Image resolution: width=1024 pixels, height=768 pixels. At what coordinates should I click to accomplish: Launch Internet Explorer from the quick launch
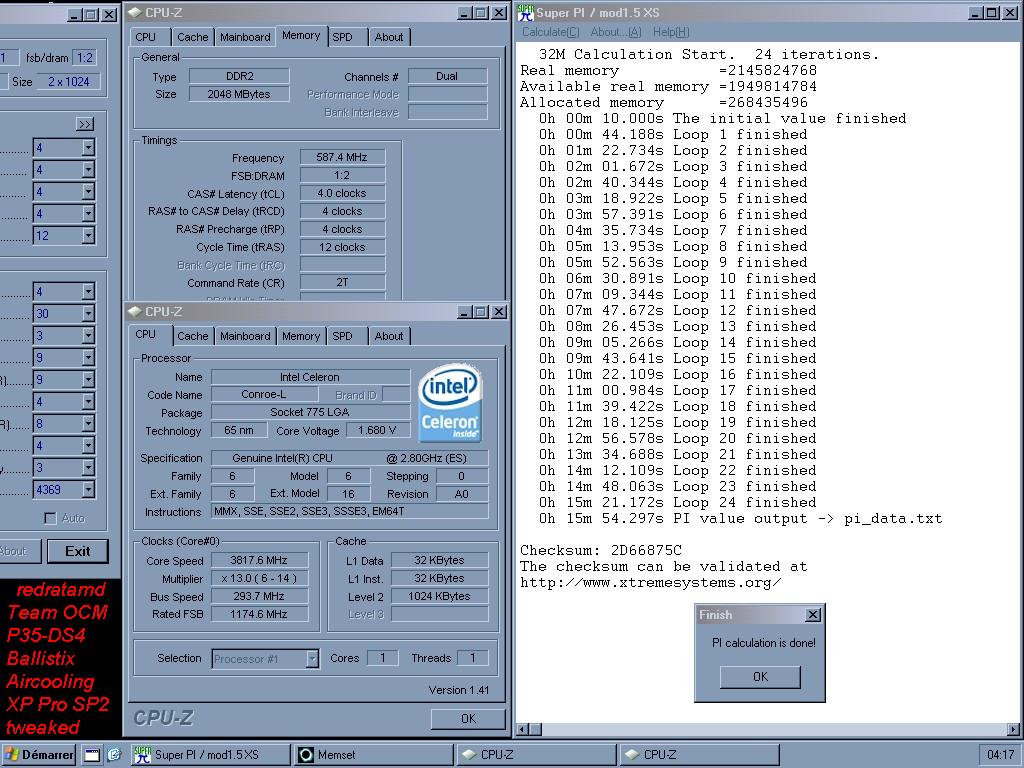(x=114, y=755)
